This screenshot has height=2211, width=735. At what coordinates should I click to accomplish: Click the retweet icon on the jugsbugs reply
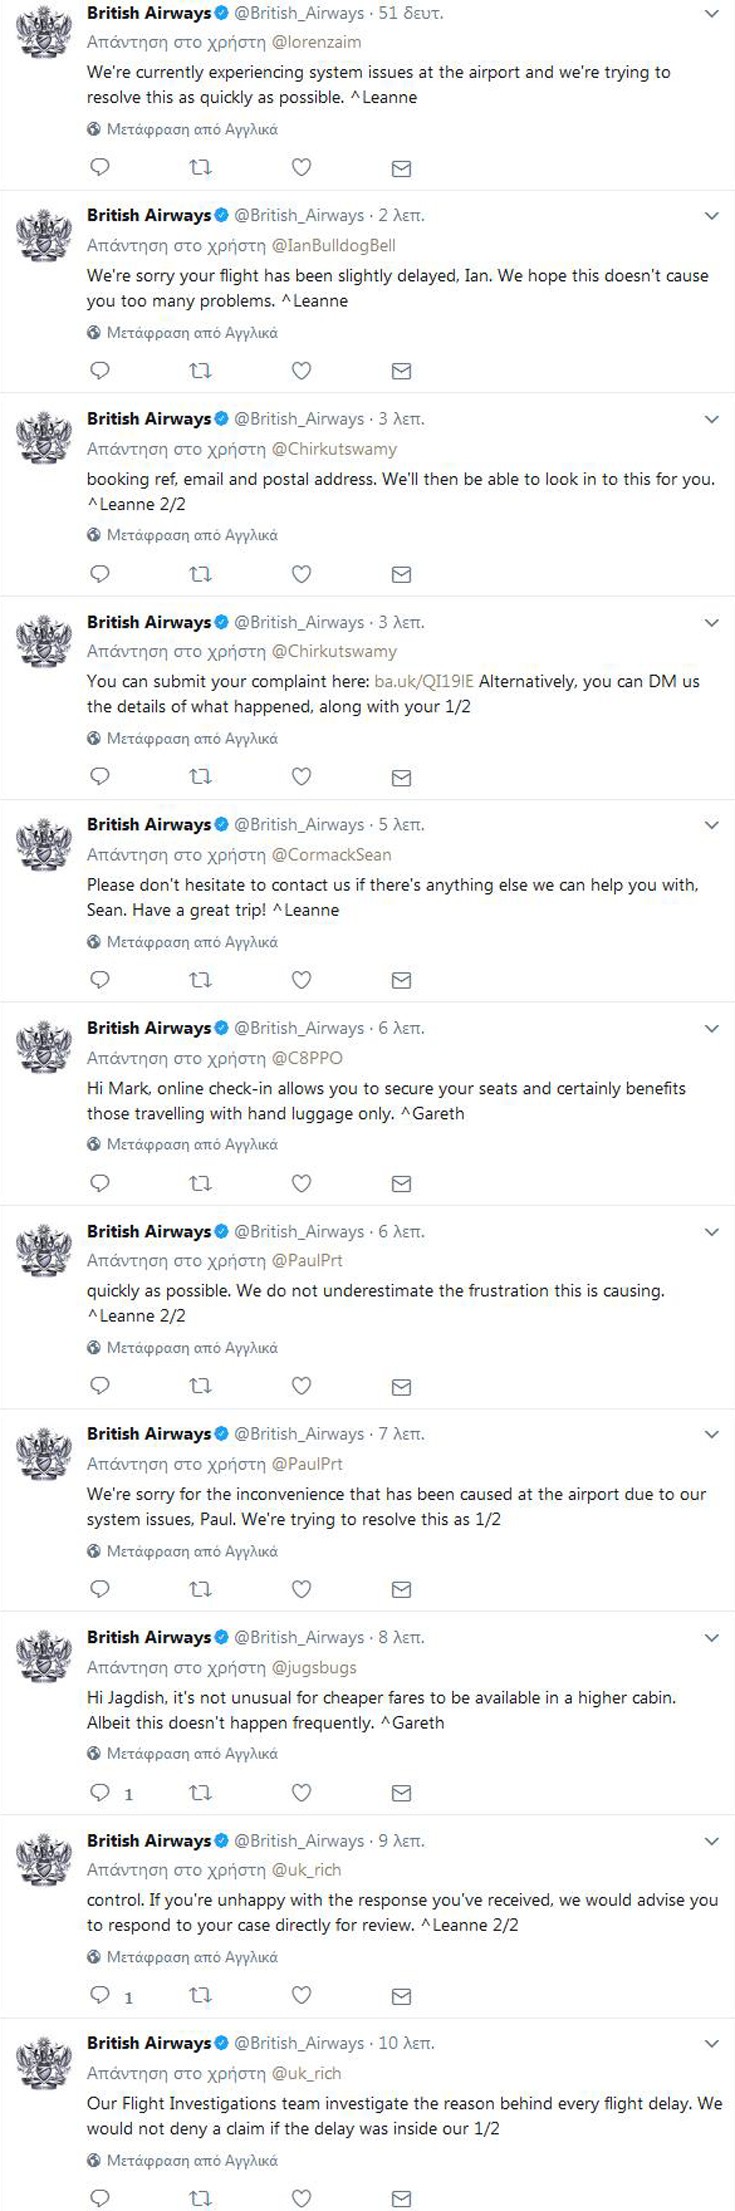pyautogui.click(x=200, y=1793)
